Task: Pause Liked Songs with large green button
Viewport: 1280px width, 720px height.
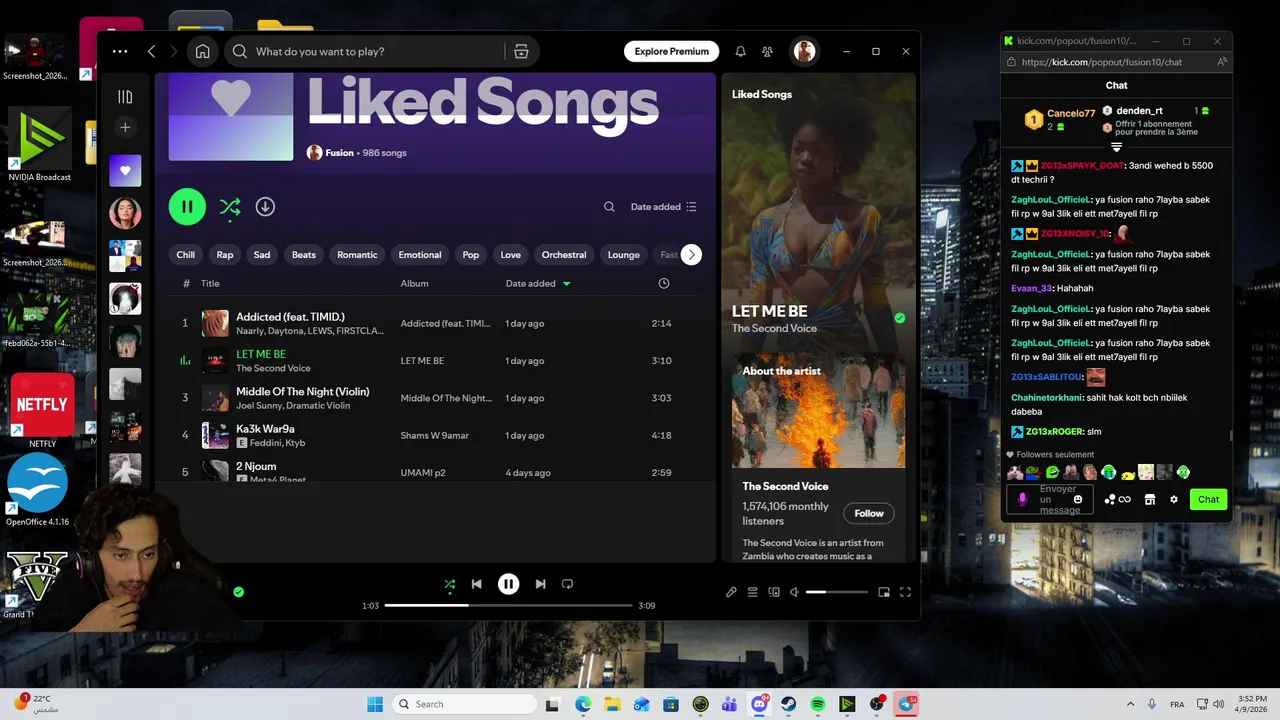Action: [x=187, y=207]
